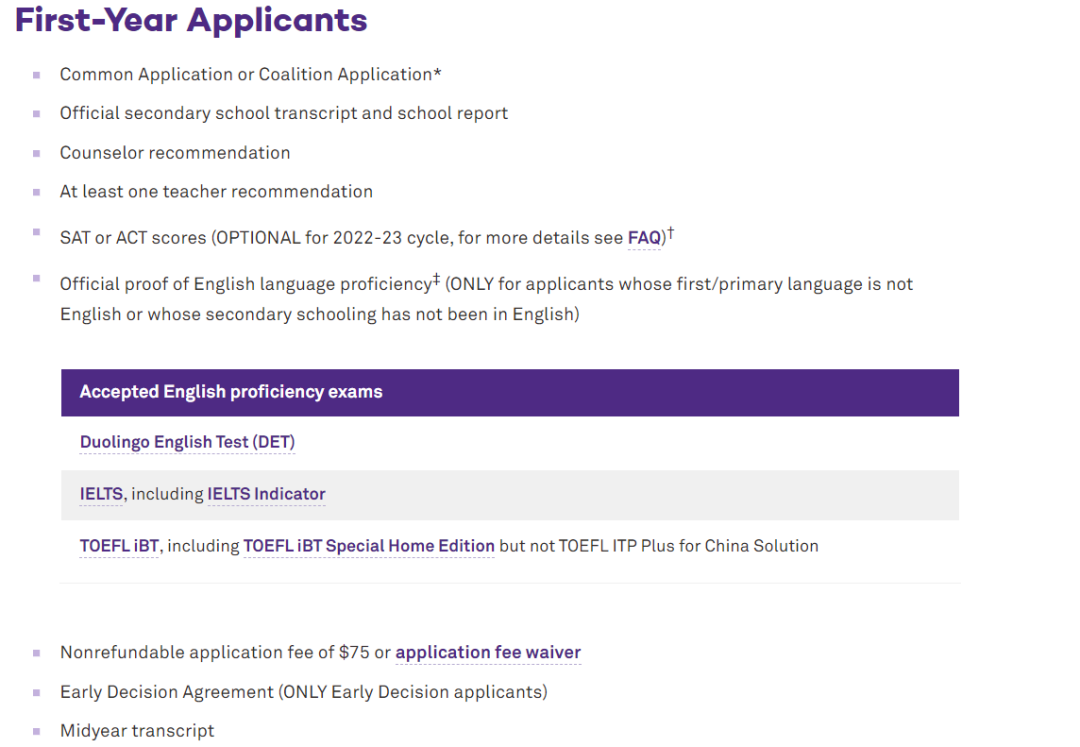Click Official proof of English language proficiency text
This screenshot has height=747, width=1080.
pyautogui.click(x=246, y=284)
